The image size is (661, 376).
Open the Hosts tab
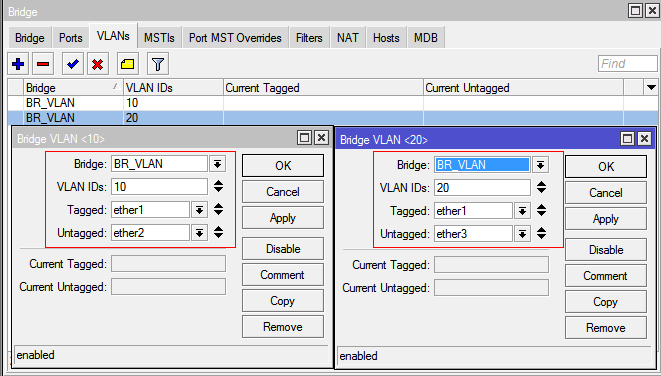pos(386,38)
